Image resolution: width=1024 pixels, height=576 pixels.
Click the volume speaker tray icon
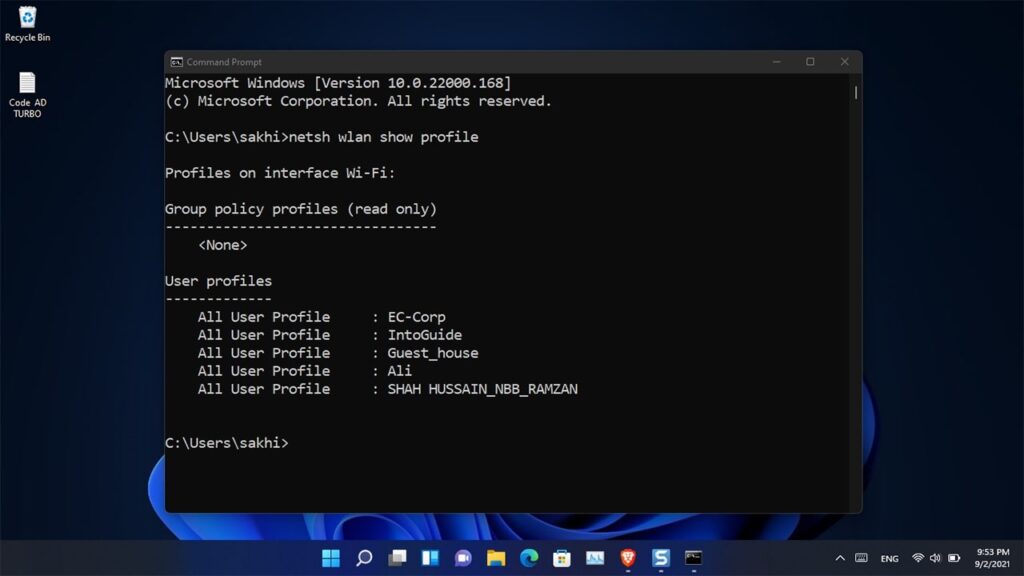coord(935,558)
